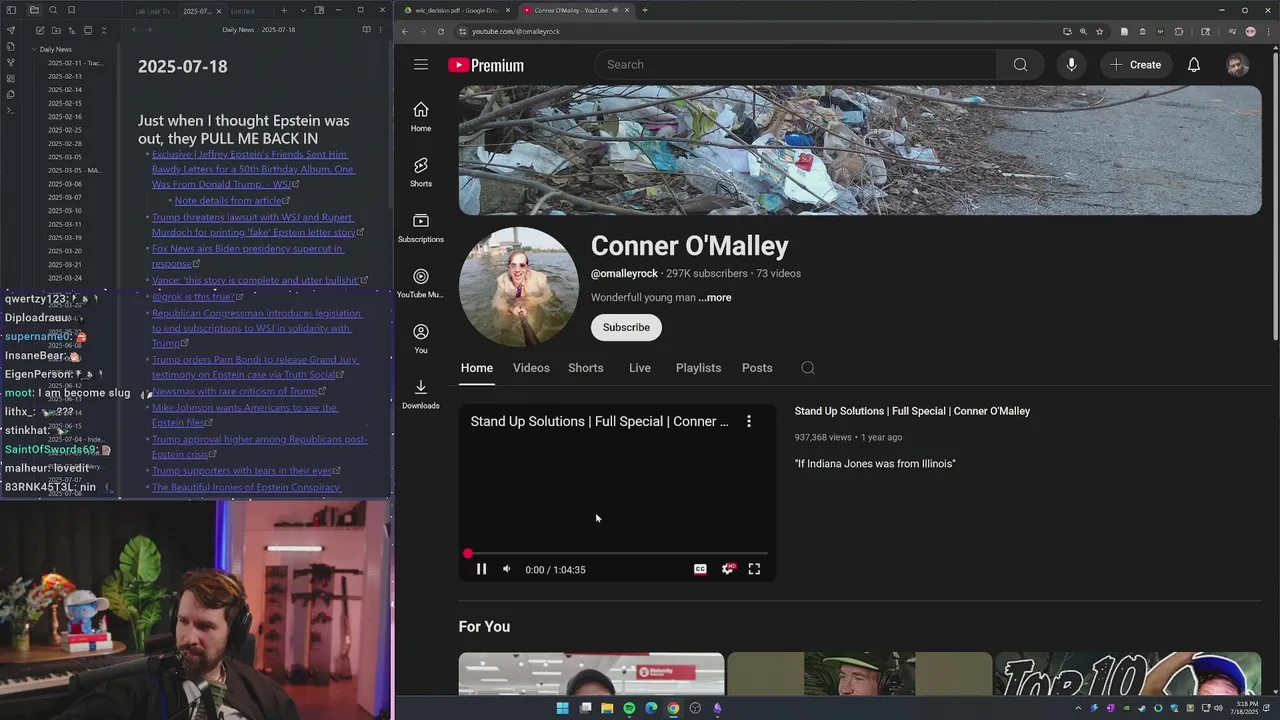Click the Conner O'Malley channel avatar

(518, 287)
